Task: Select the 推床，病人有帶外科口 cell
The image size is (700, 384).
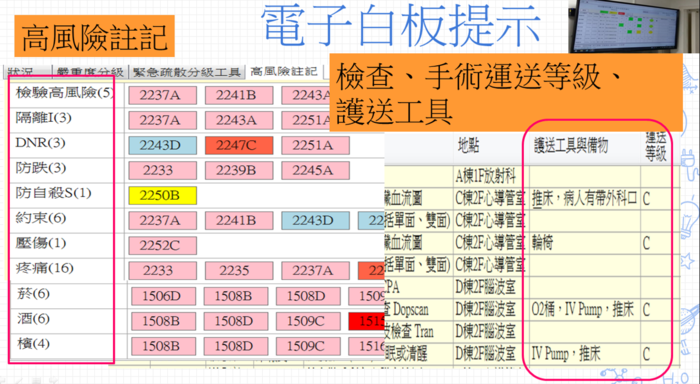Action: [584, 199]
